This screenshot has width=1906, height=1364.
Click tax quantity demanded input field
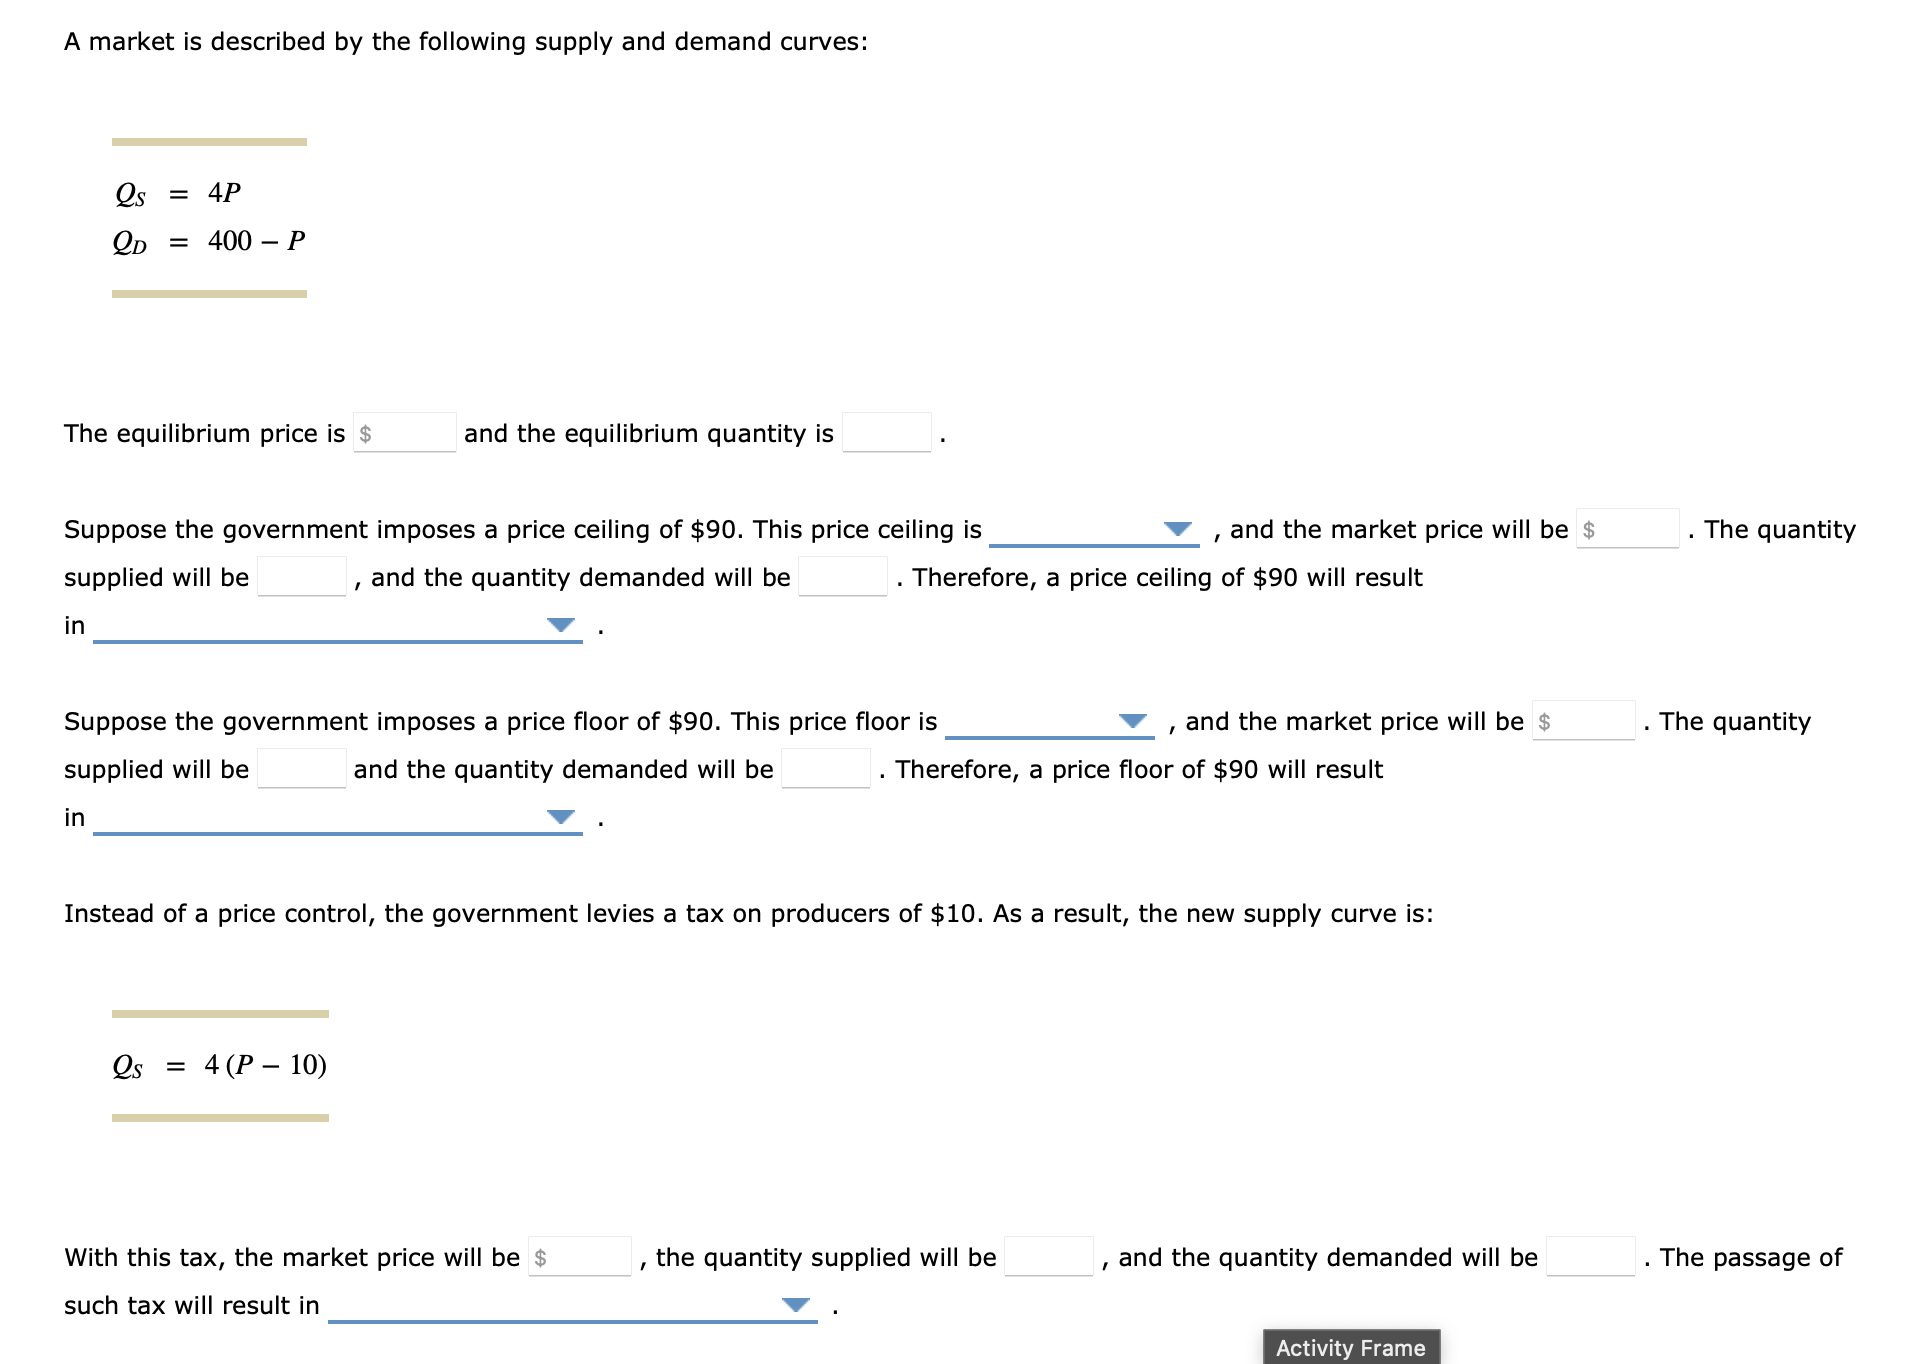(x=1590, y=1257)
